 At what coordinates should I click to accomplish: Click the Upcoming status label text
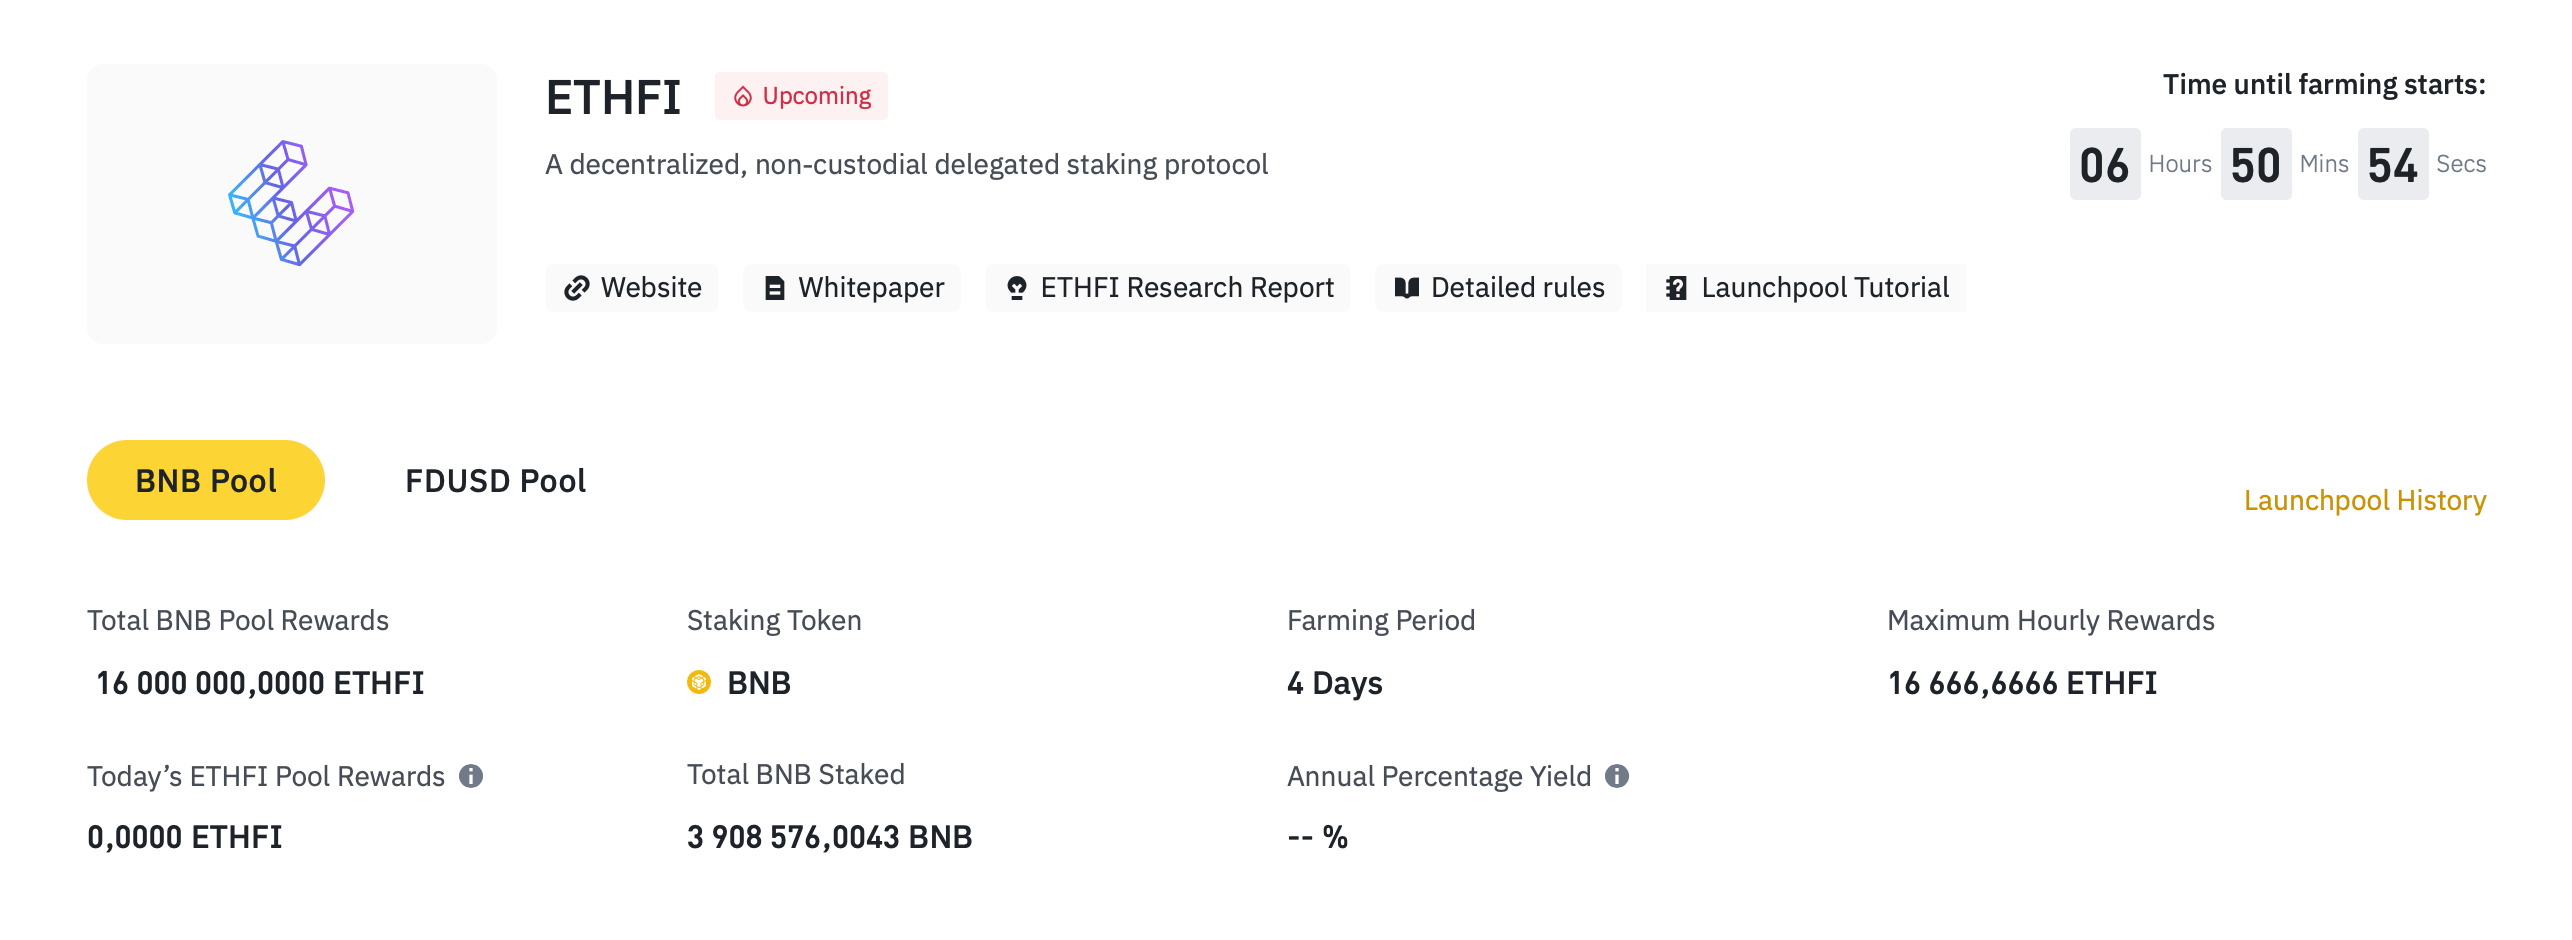pos(816,96)
